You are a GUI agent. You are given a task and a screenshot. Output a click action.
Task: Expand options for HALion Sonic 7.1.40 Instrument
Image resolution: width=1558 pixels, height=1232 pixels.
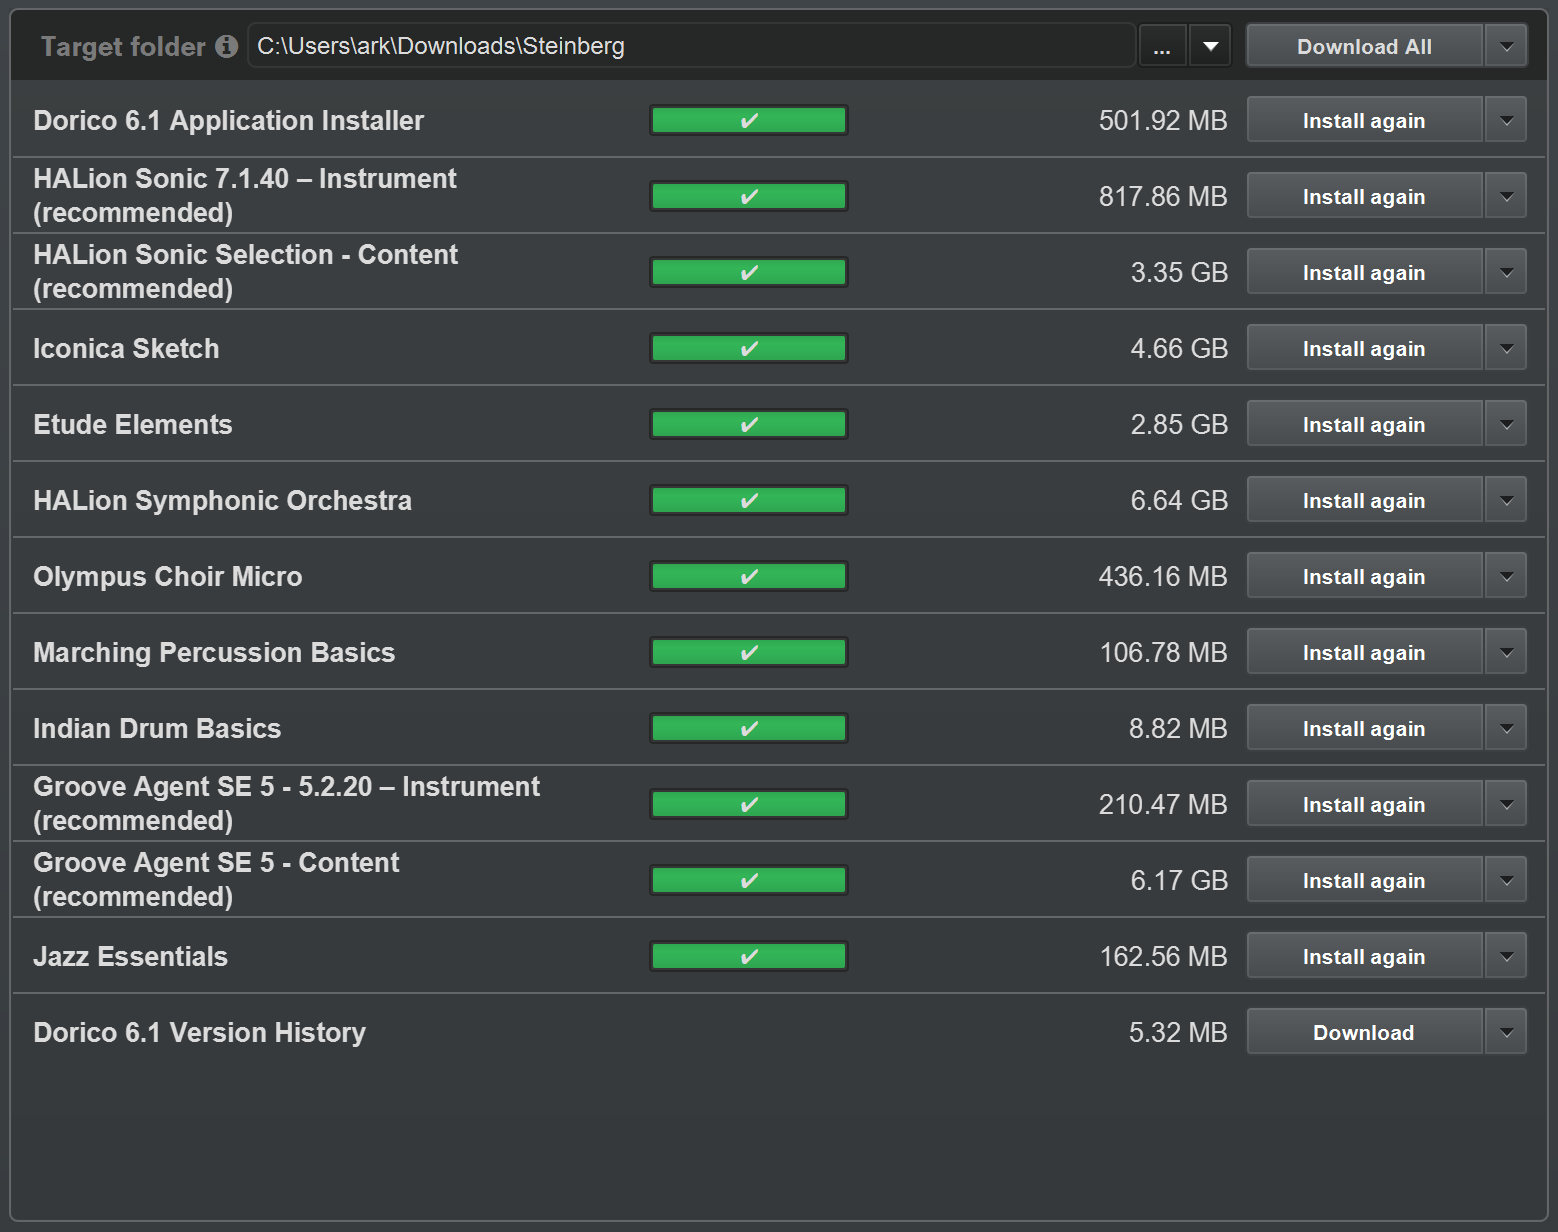click(x=1506, y=196)
